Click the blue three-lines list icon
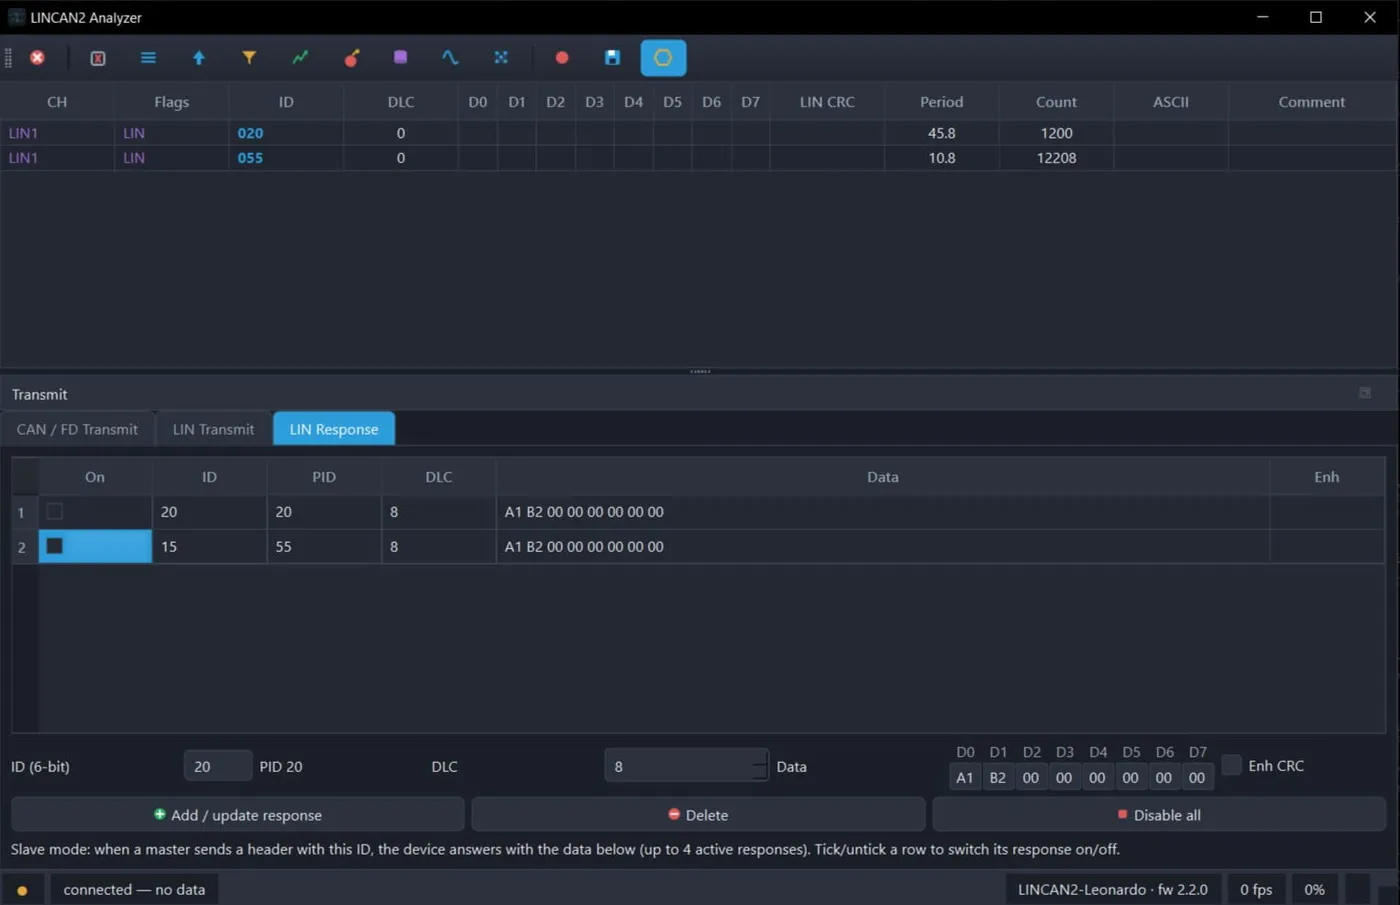 148,58
